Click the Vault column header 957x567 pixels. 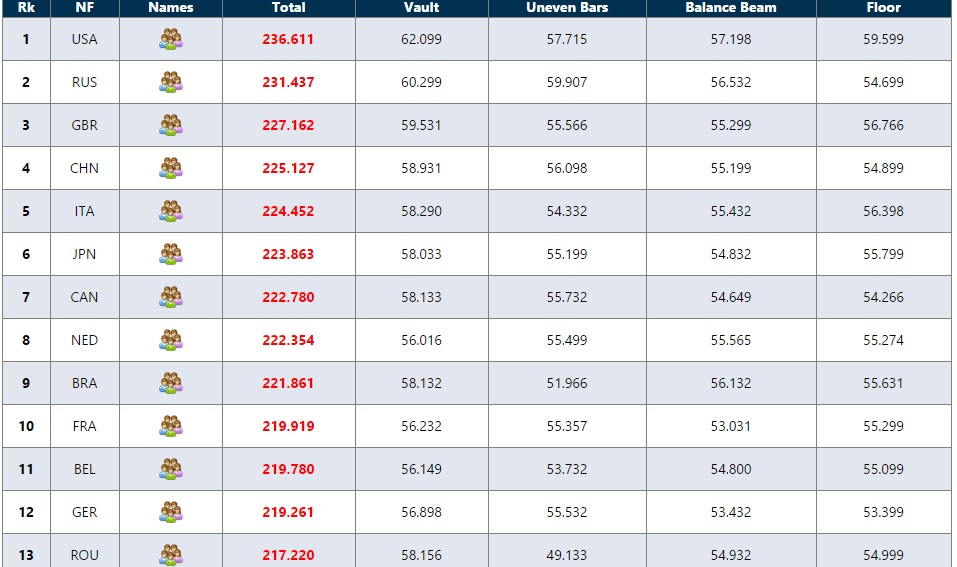pos(421,8)
